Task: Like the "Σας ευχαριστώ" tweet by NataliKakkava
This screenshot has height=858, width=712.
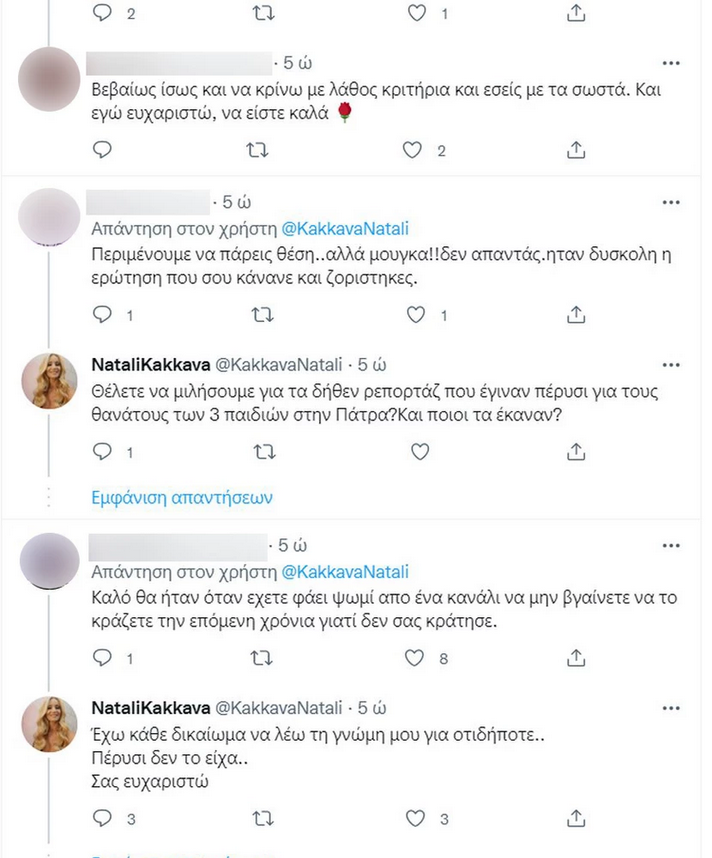Action: [x=412, y=820]
